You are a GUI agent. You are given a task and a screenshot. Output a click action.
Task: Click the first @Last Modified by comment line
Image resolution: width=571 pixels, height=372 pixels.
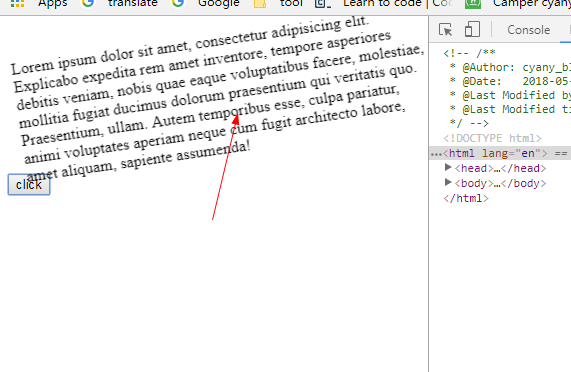510,95
